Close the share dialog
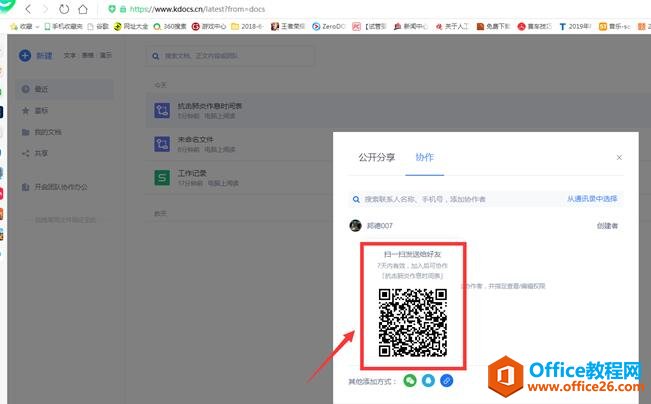This screenshot has height=404, width=651. click(619, 157)
